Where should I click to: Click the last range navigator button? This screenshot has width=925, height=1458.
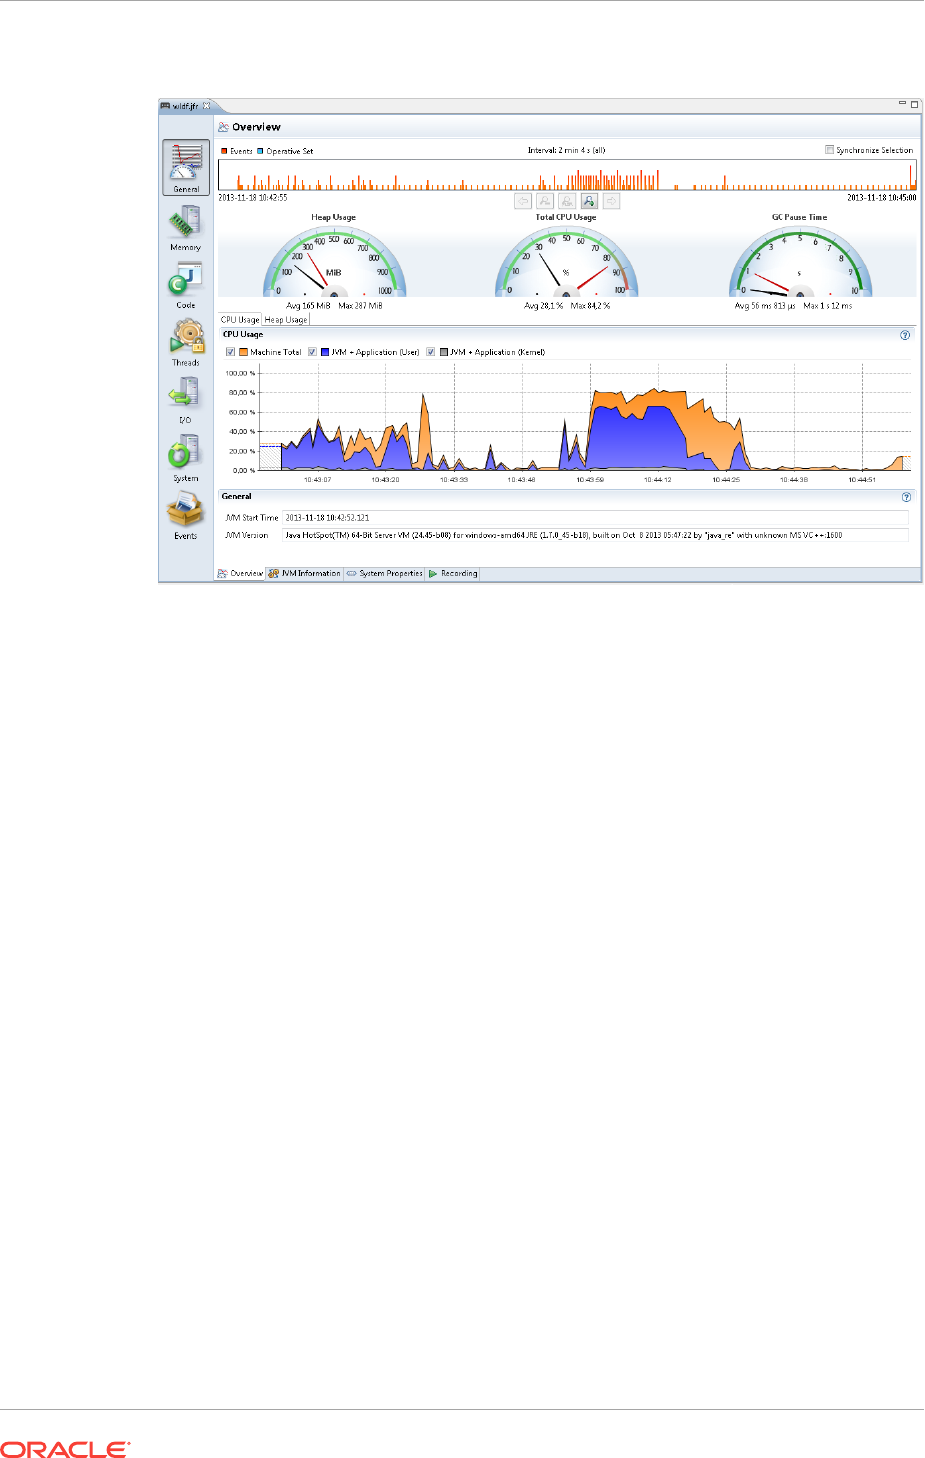point(612,201)
